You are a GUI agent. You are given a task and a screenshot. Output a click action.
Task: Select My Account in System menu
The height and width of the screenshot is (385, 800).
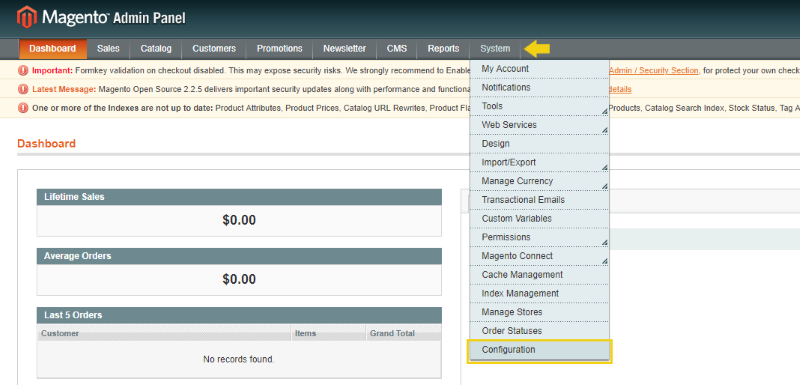click(x=539, y=69)
